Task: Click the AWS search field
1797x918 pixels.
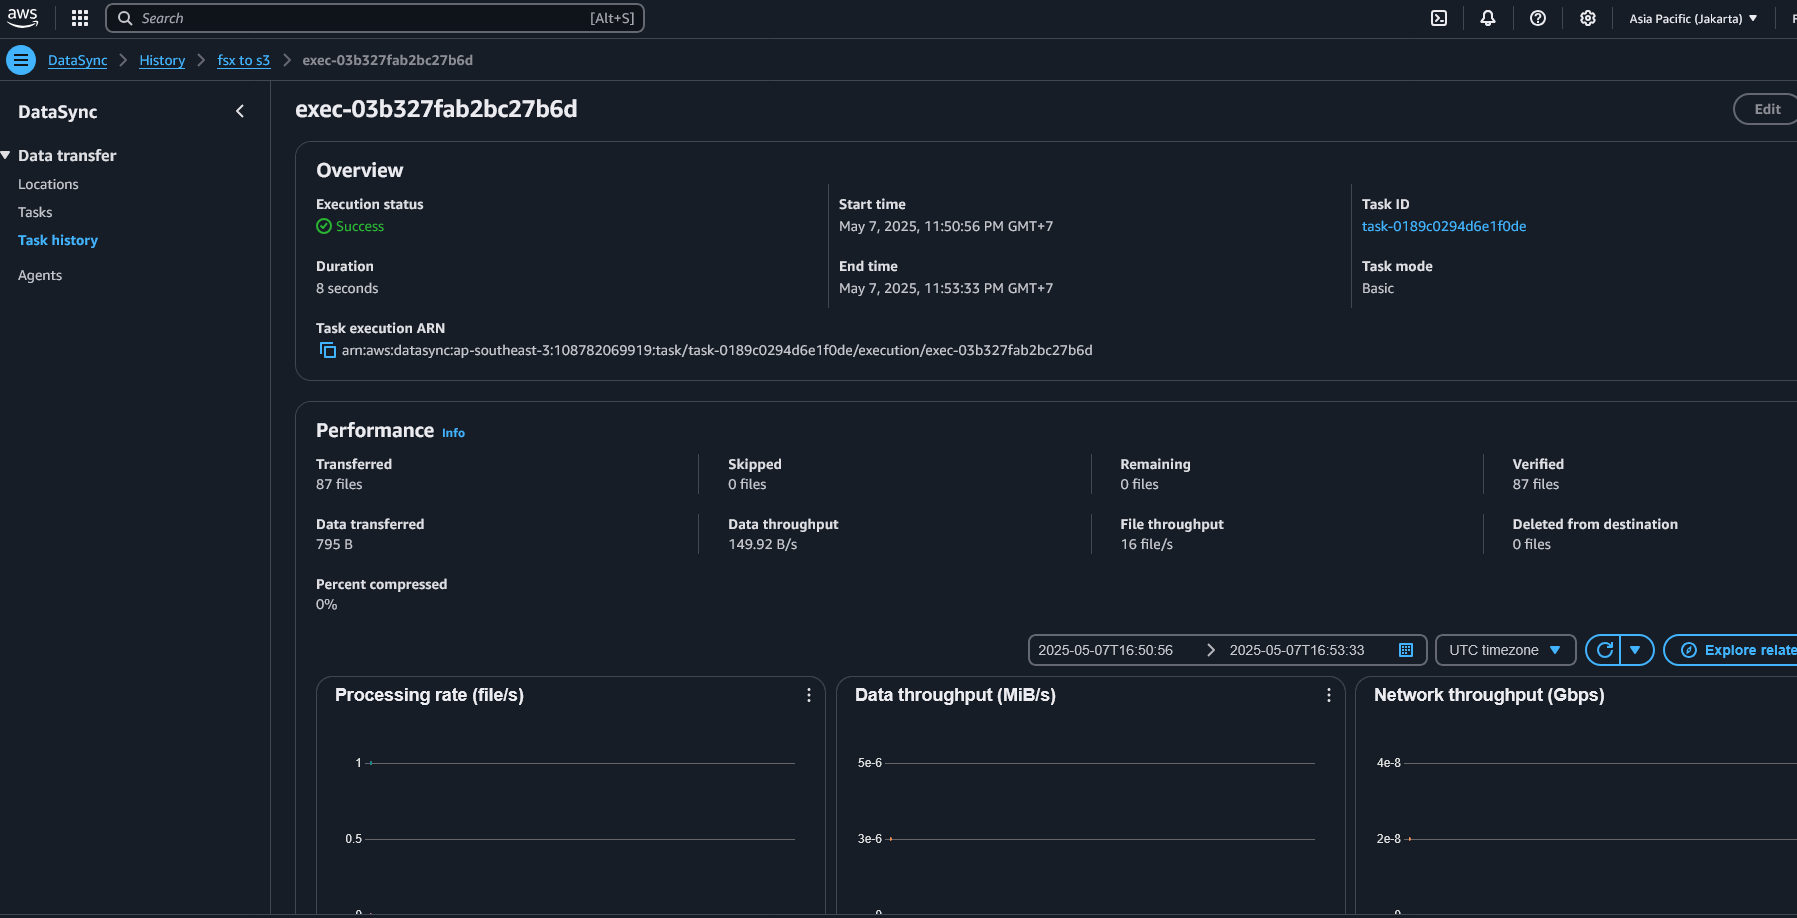Action: (x=375, y=18)
